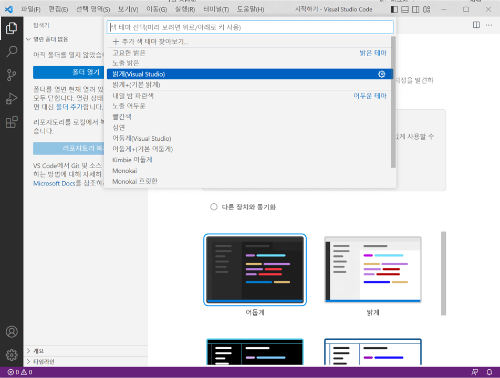Choose 내일 밤 파란색 theme

pos(250,96)
